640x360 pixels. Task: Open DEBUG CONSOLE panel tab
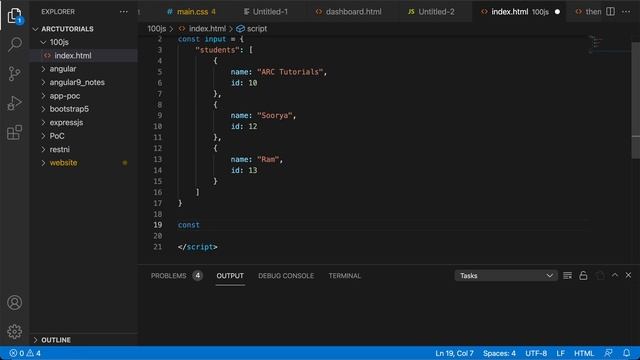pos(286,276)
